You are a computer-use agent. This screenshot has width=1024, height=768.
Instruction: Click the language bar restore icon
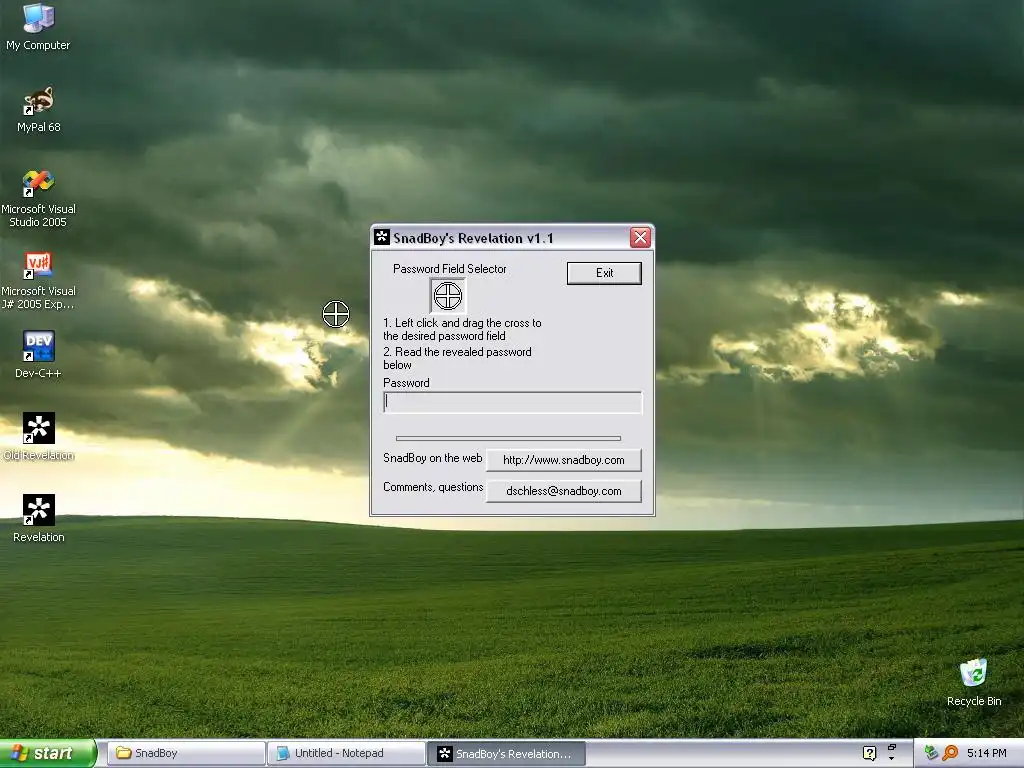tap(891, 748)
